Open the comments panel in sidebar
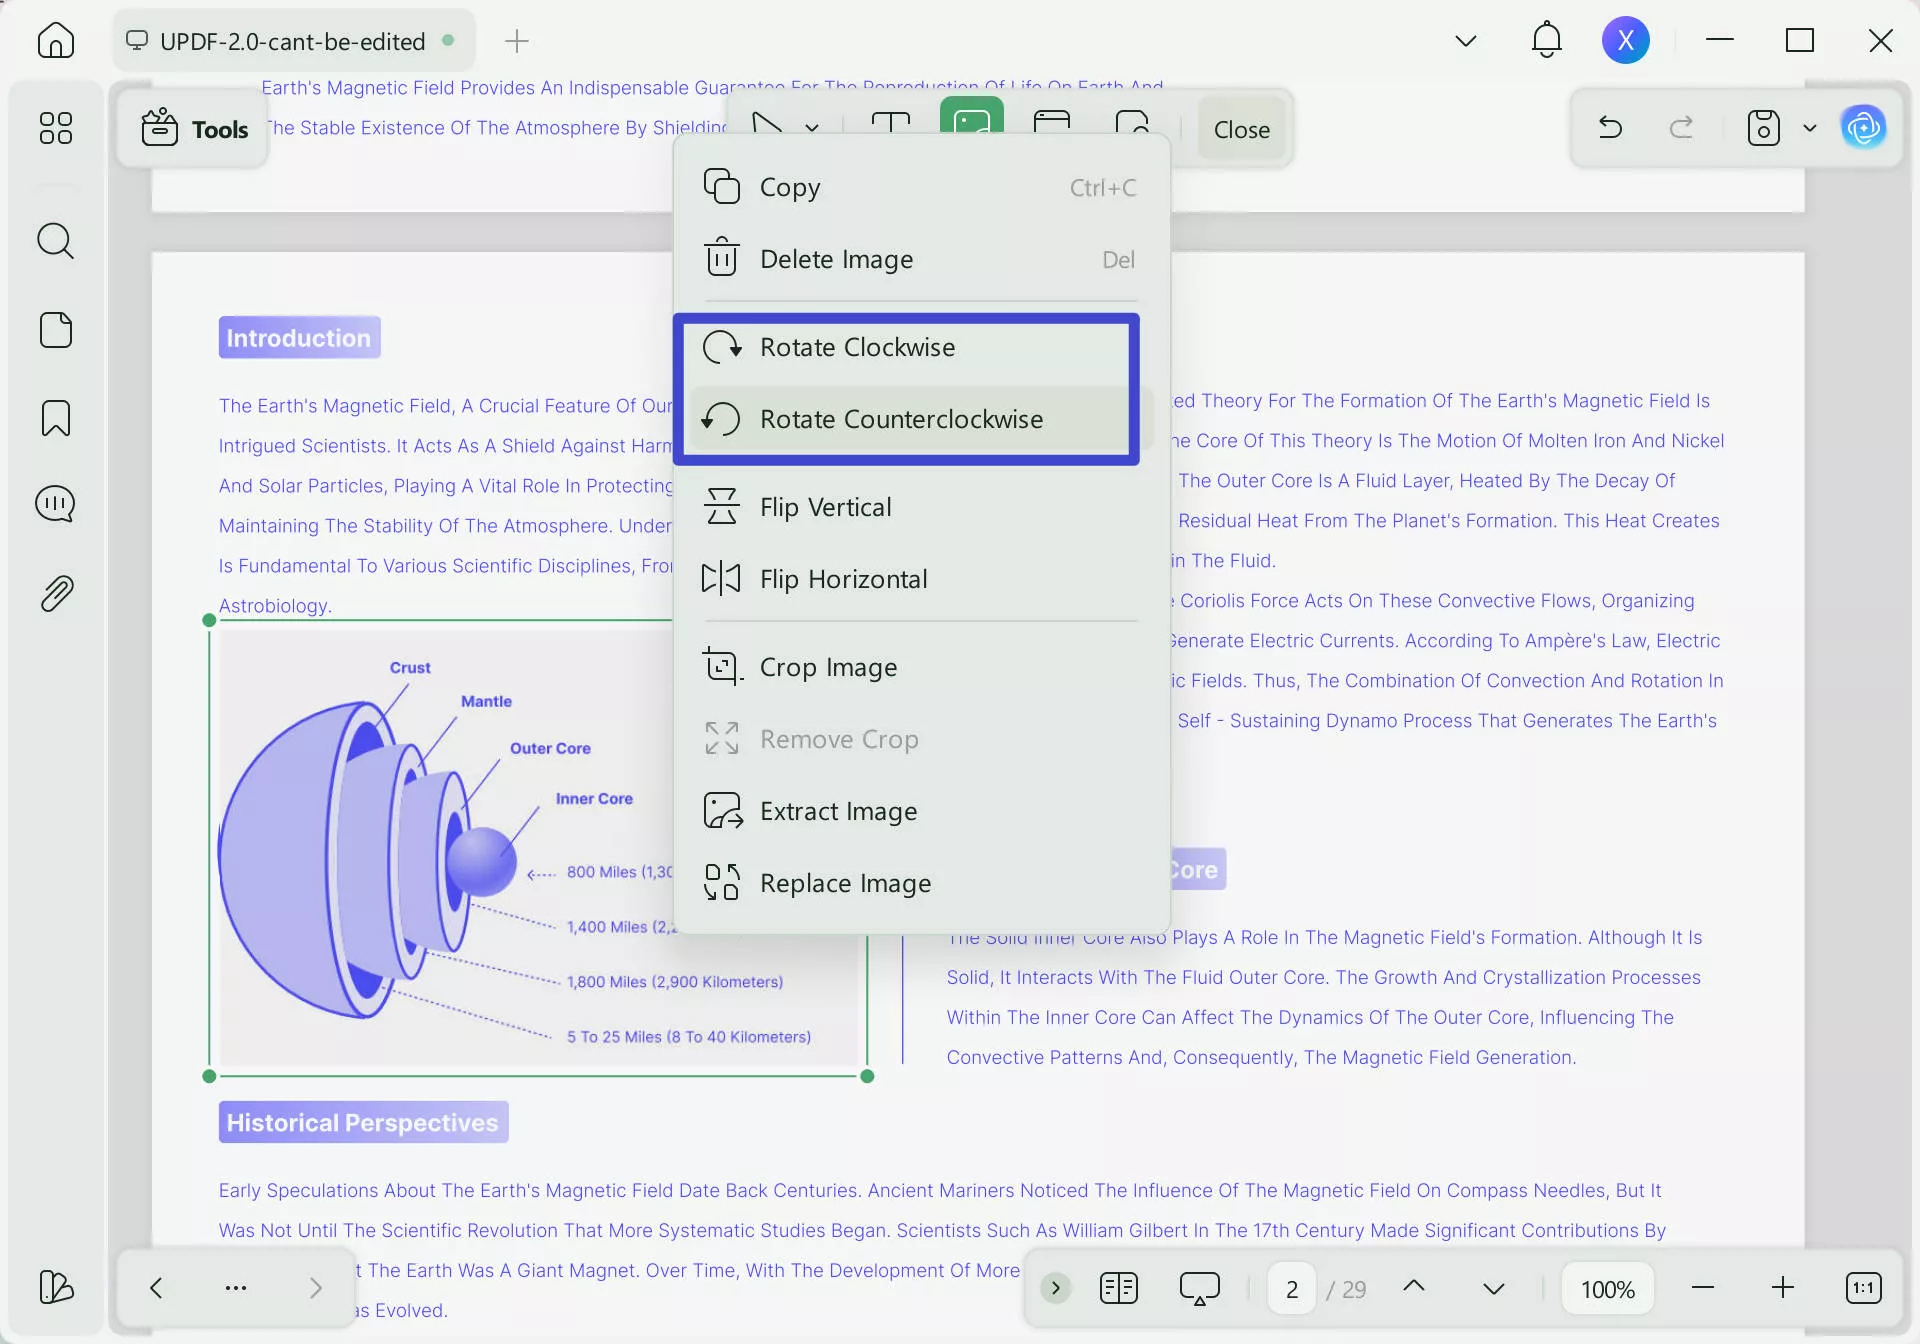Screen dimensions: 1920x1344 pos(55,504)
